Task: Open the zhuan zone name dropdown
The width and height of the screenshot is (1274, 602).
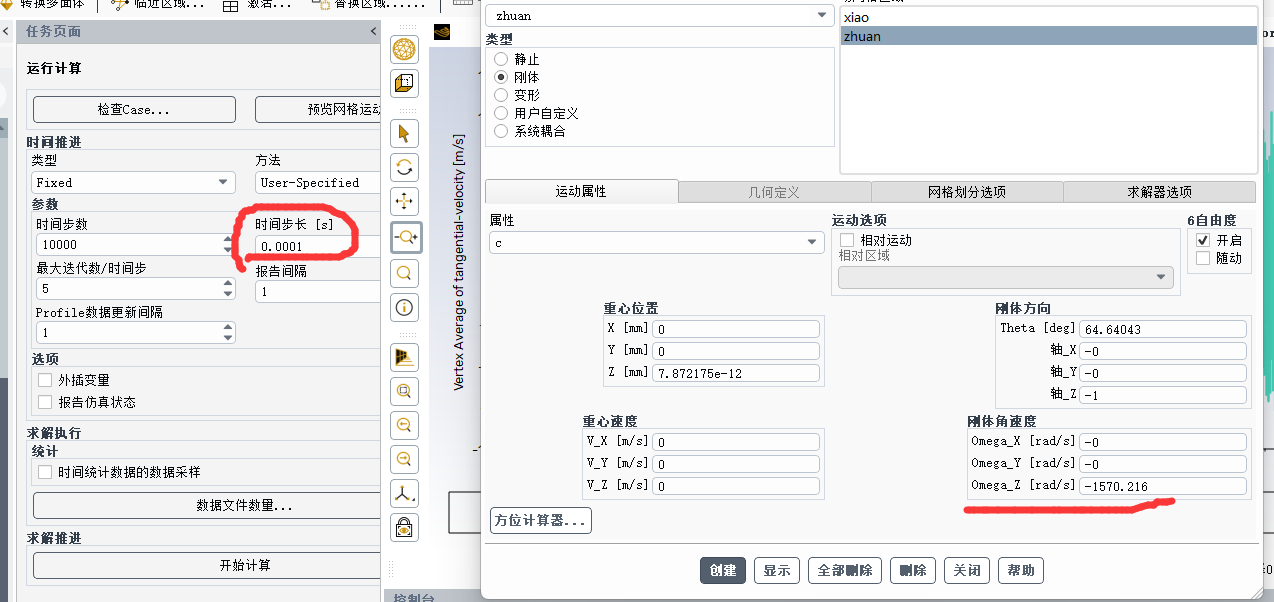Action: (658, 16)
